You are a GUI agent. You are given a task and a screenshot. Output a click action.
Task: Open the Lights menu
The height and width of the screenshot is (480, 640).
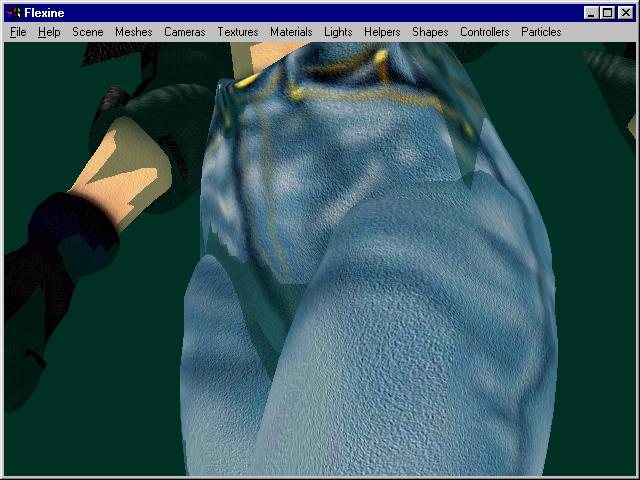[x=338, y=32]
